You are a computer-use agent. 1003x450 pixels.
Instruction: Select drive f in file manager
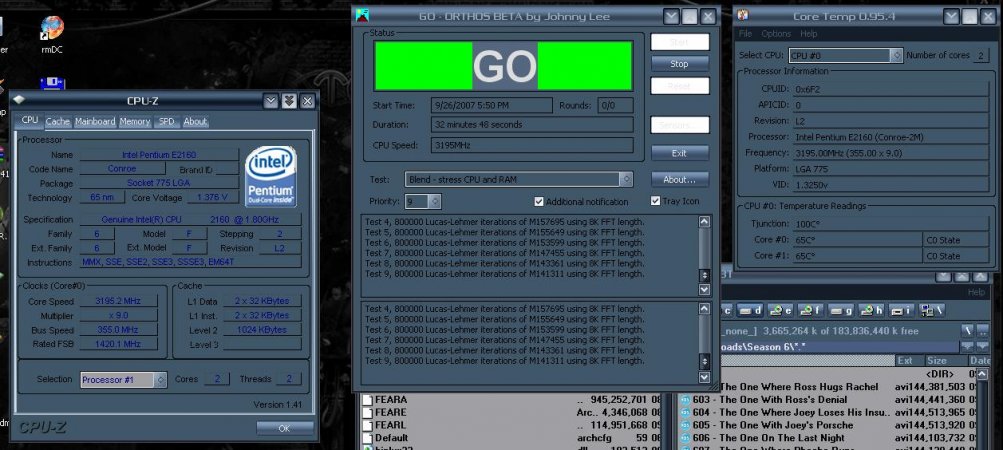pyautogui.click(x=810, y=310)
